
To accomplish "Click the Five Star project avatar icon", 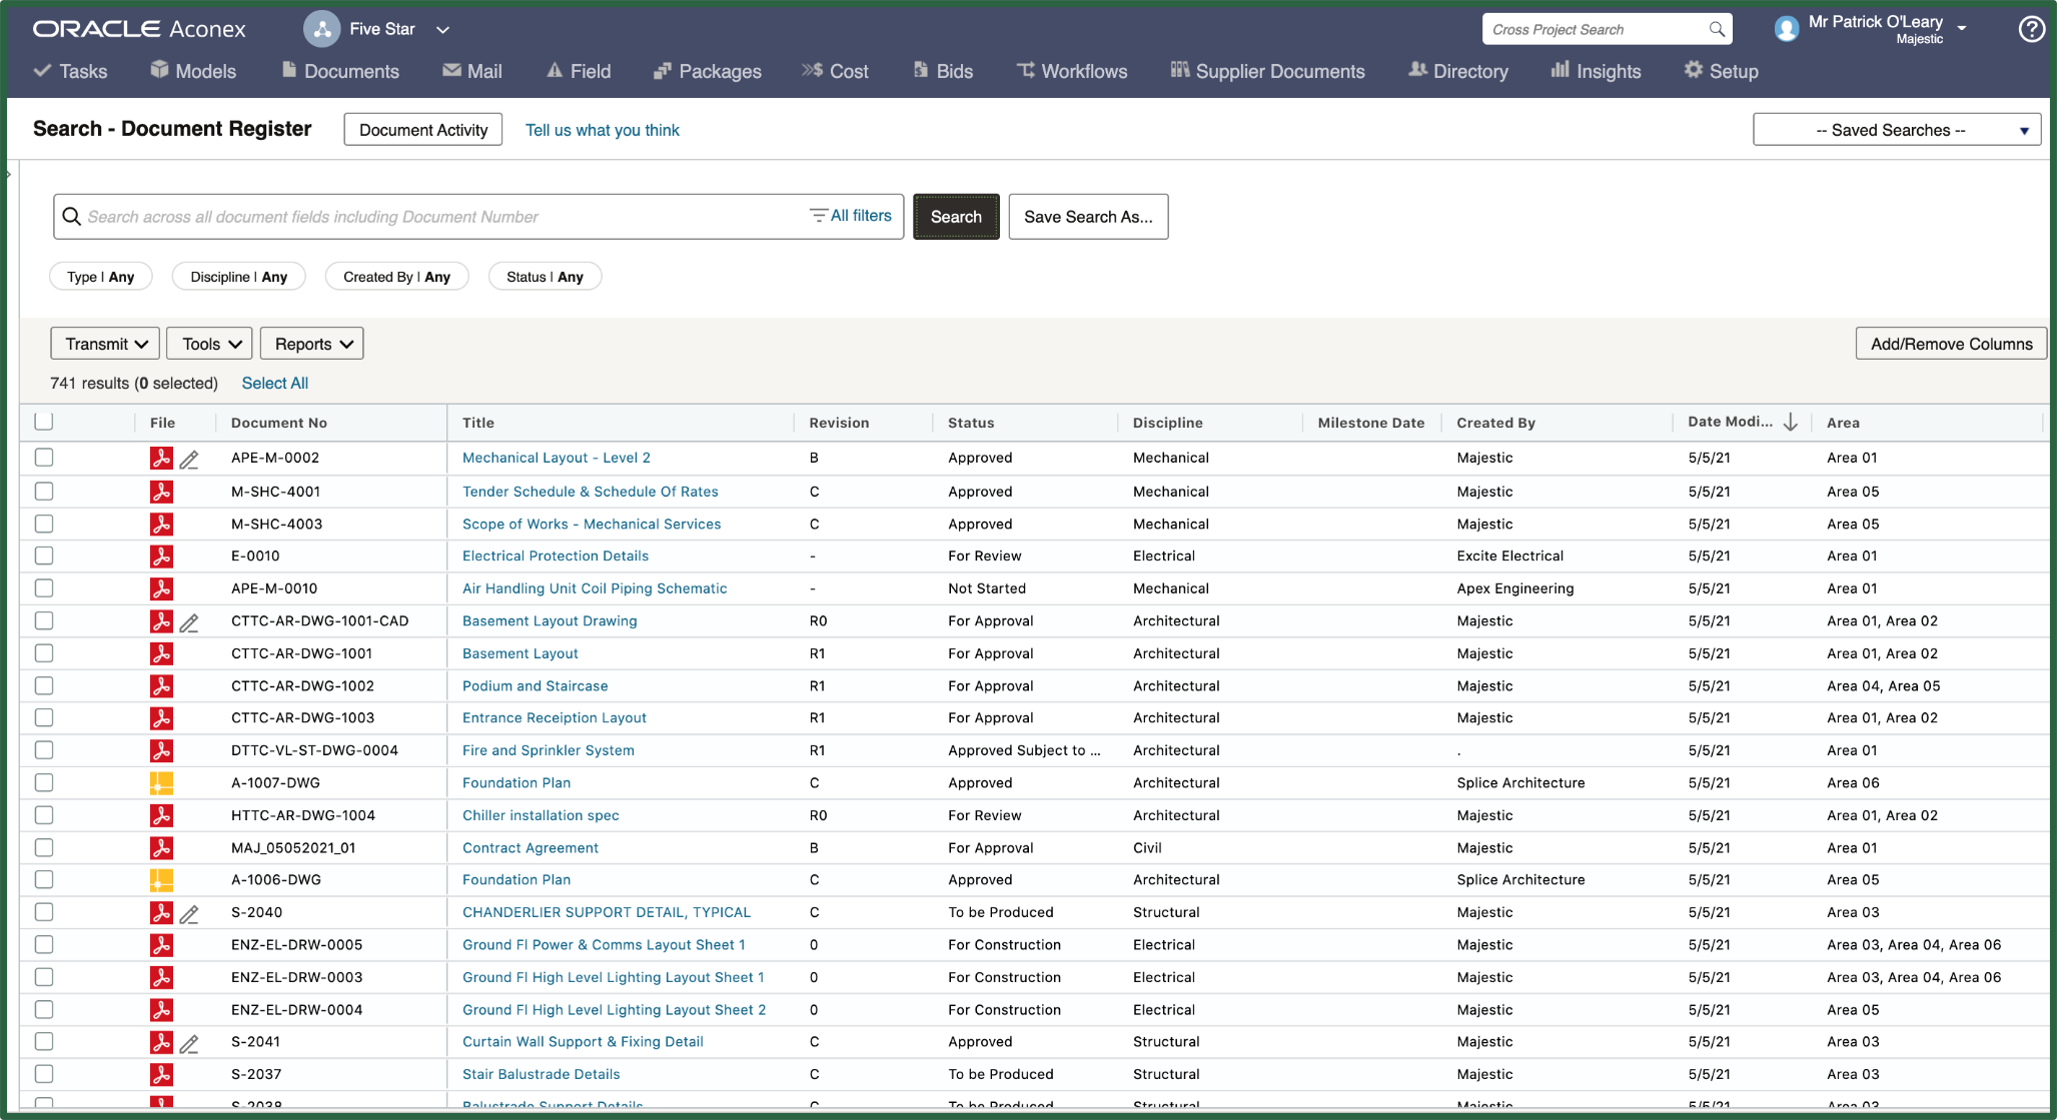I will pos(321,28).
